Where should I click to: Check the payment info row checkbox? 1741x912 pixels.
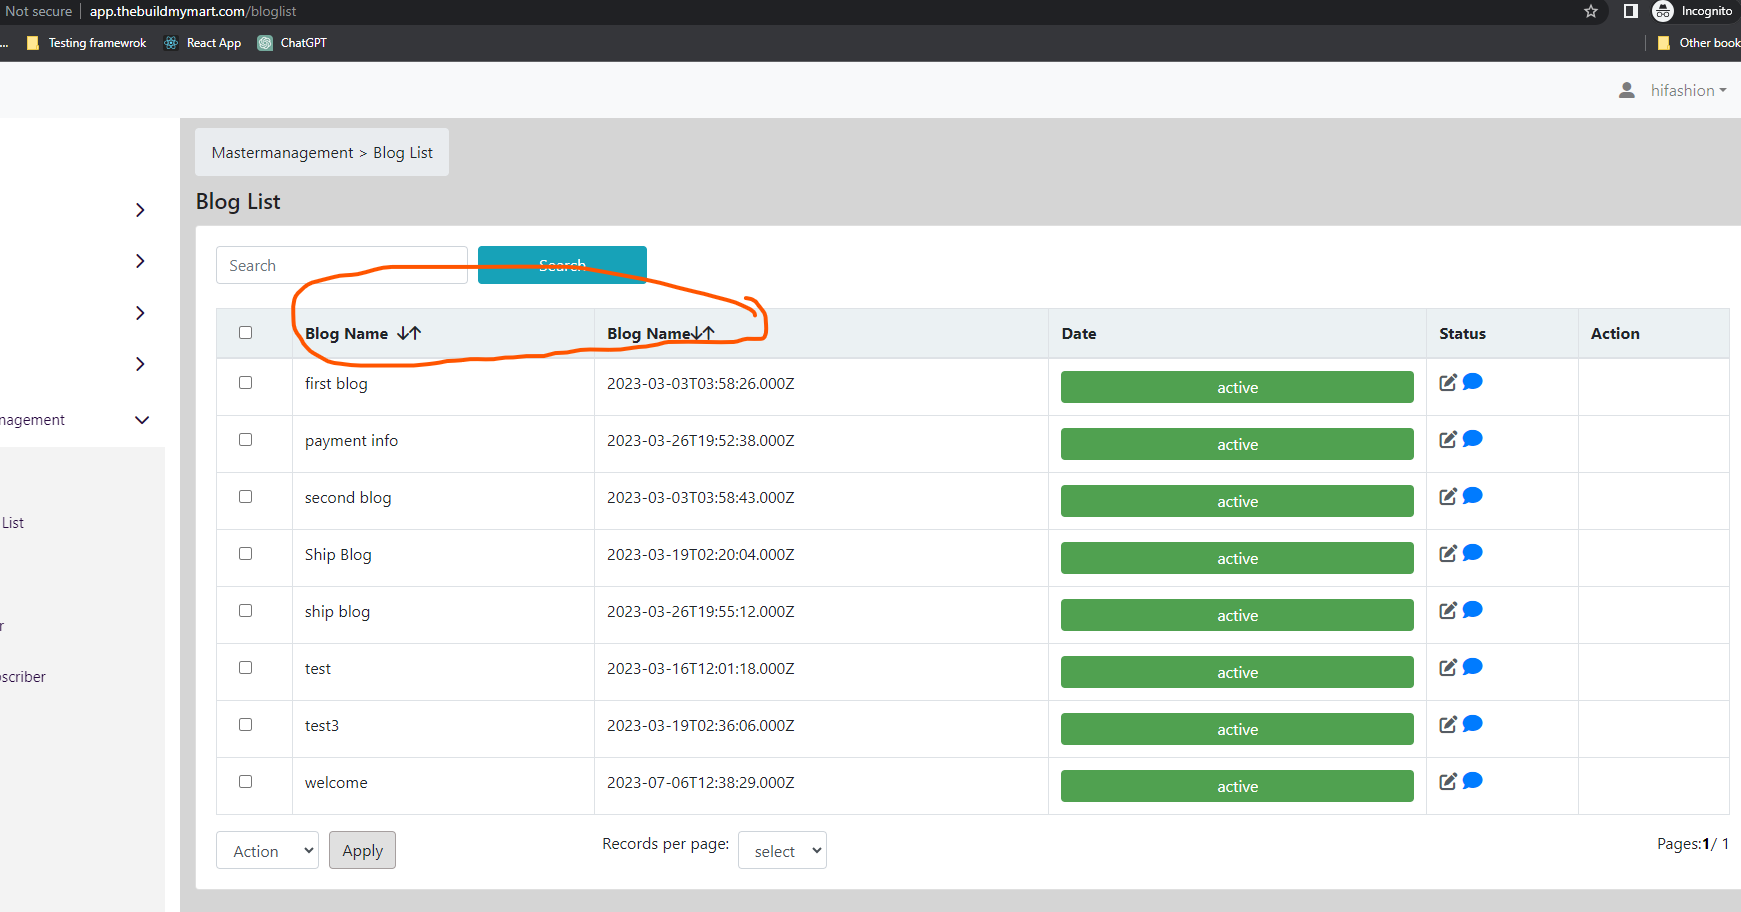245,439
